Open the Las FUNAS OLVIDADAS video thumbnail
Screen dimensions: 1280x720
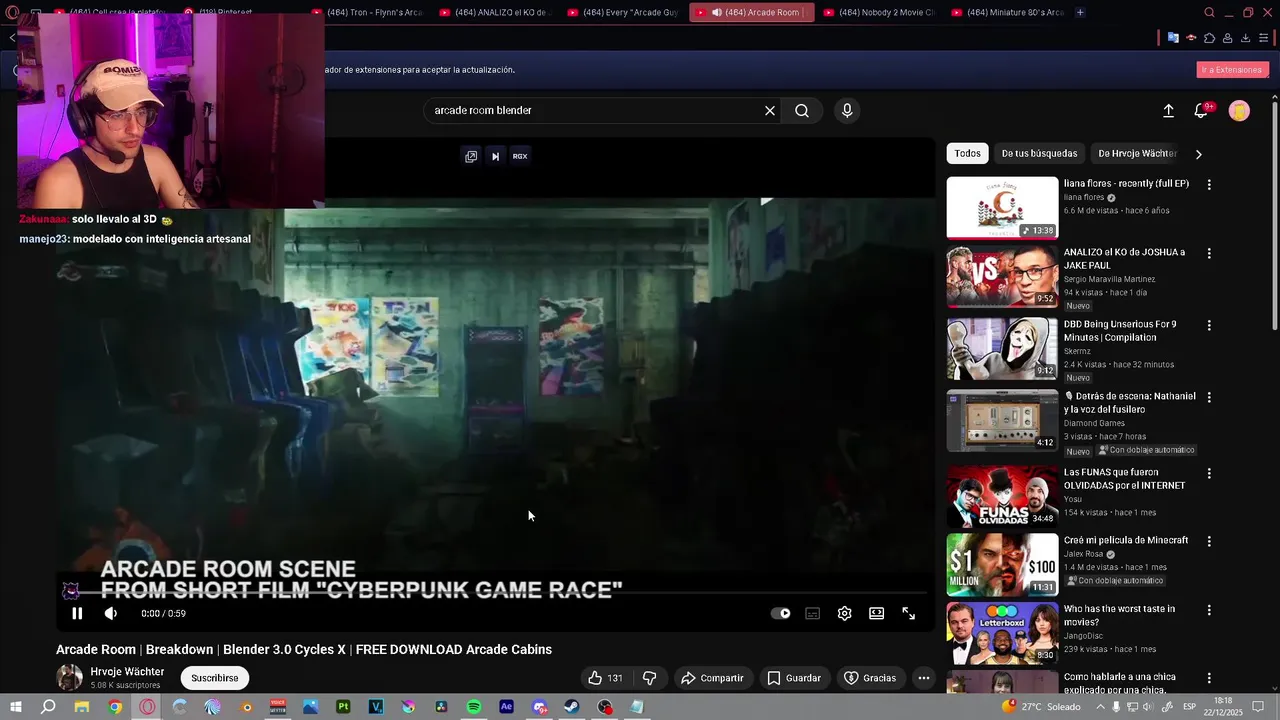(1002, 496)
